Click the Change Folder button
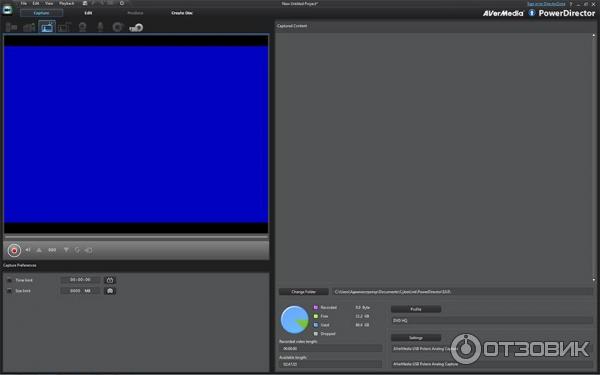 point(303,292)
